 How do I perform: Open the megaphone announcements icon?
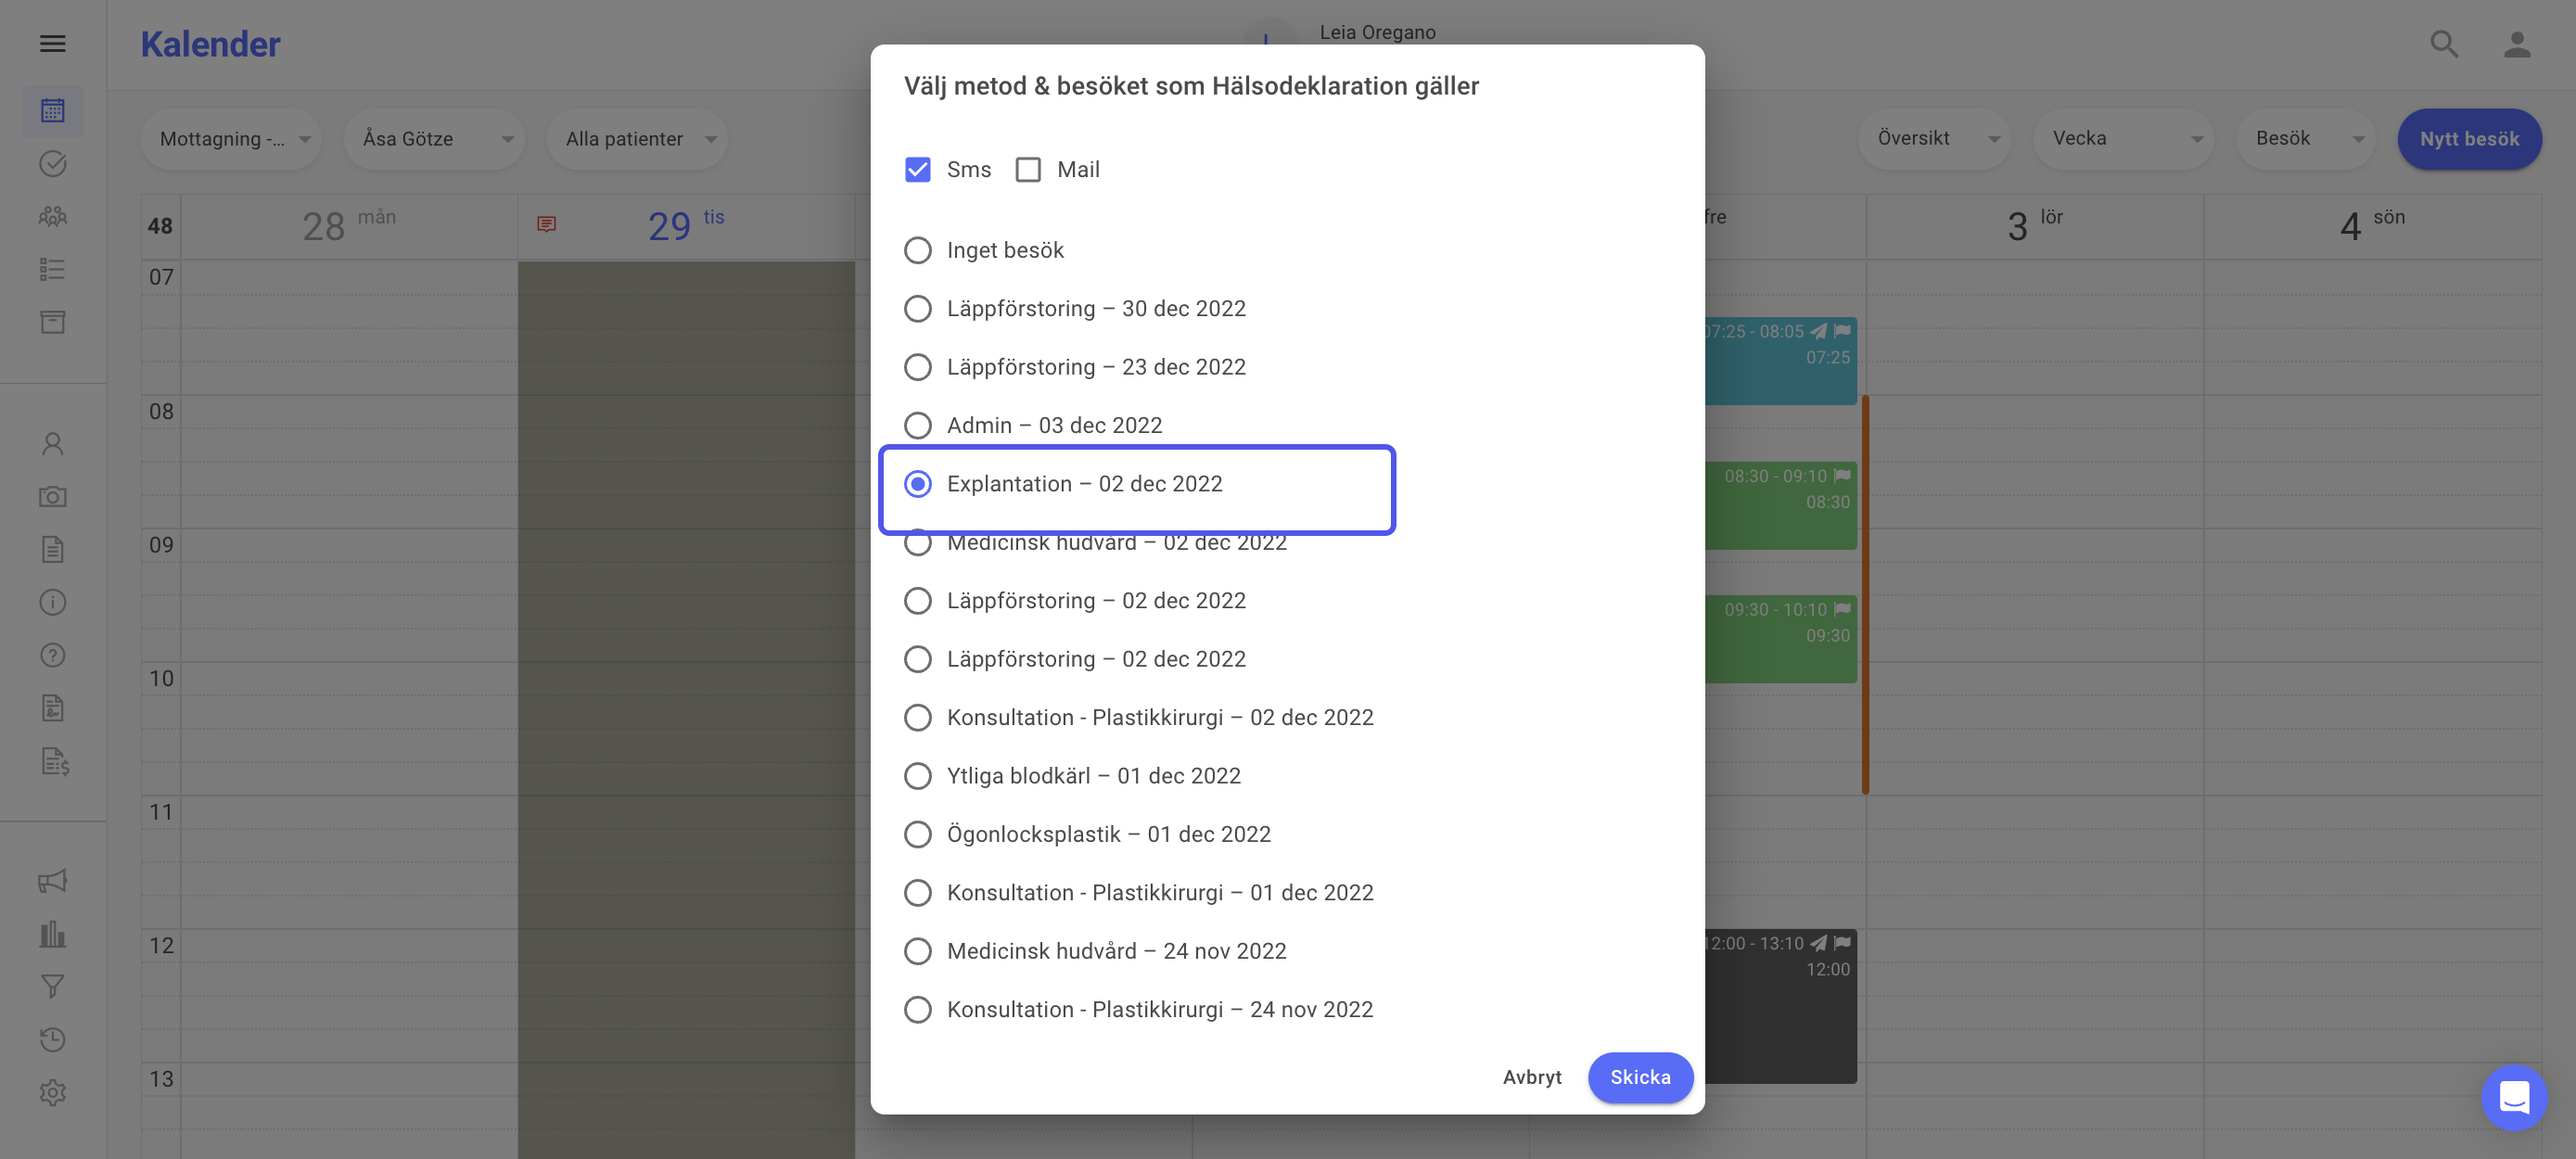tap(52, 881)
